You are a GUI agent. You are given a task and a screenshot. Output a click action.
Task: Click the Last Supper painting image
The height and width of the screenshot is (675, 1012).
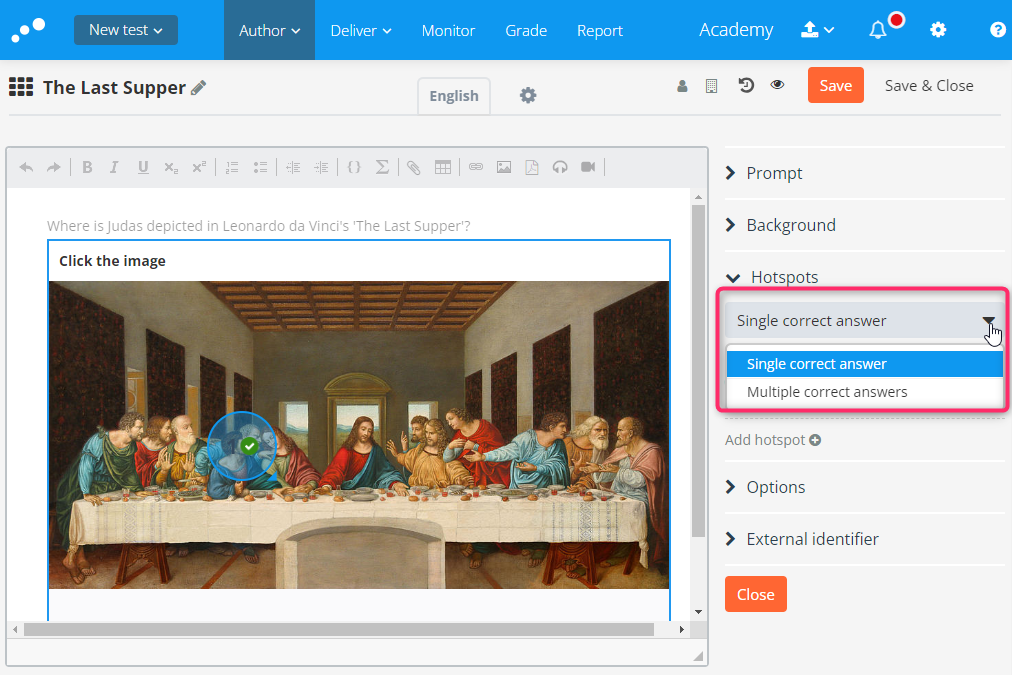[359, 435]
